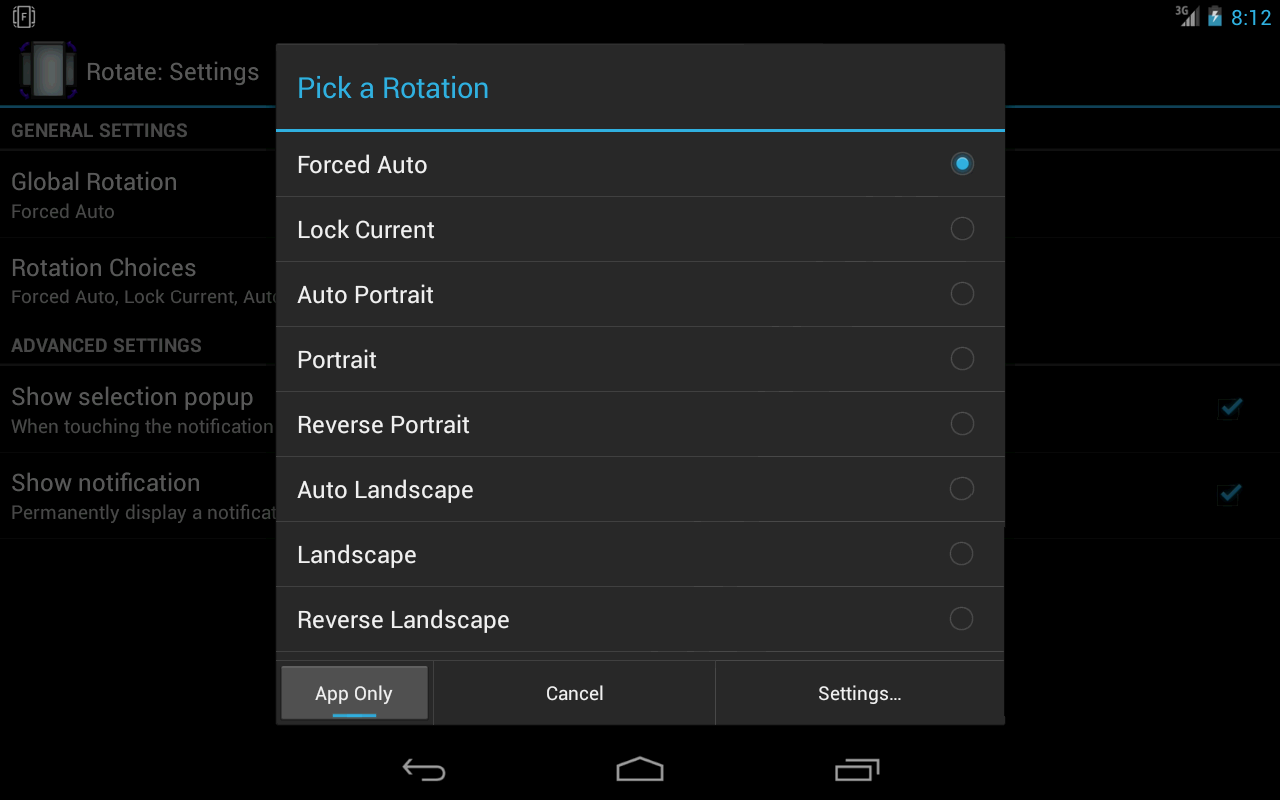Open the recent apps navigation icon
This screenshot has height=800, width=1280.
(x=856, y=769)
